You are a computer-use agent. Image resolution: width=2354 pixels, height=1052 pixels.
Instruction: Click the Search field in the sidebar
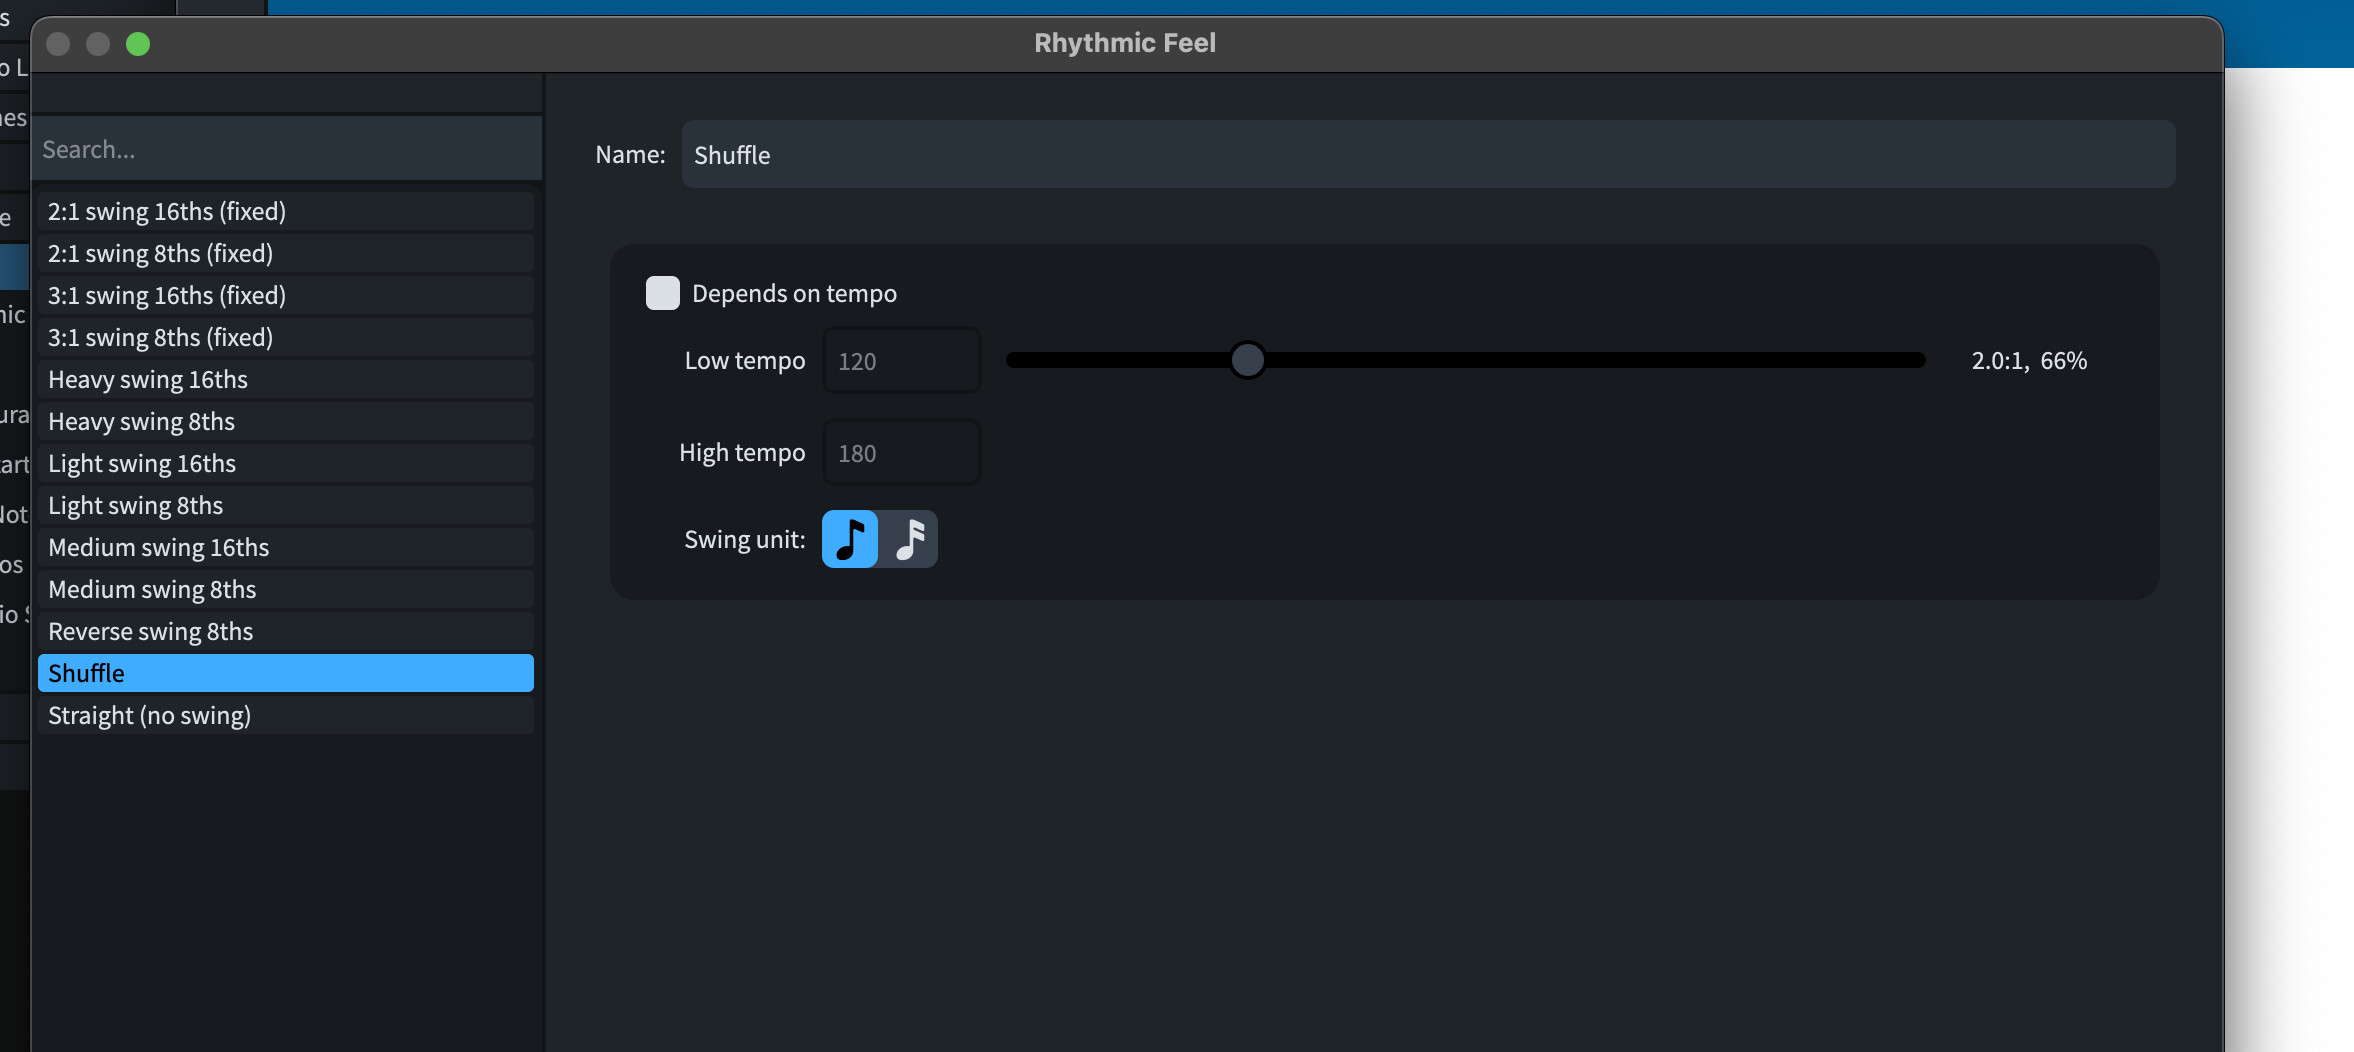click(286, 150)
